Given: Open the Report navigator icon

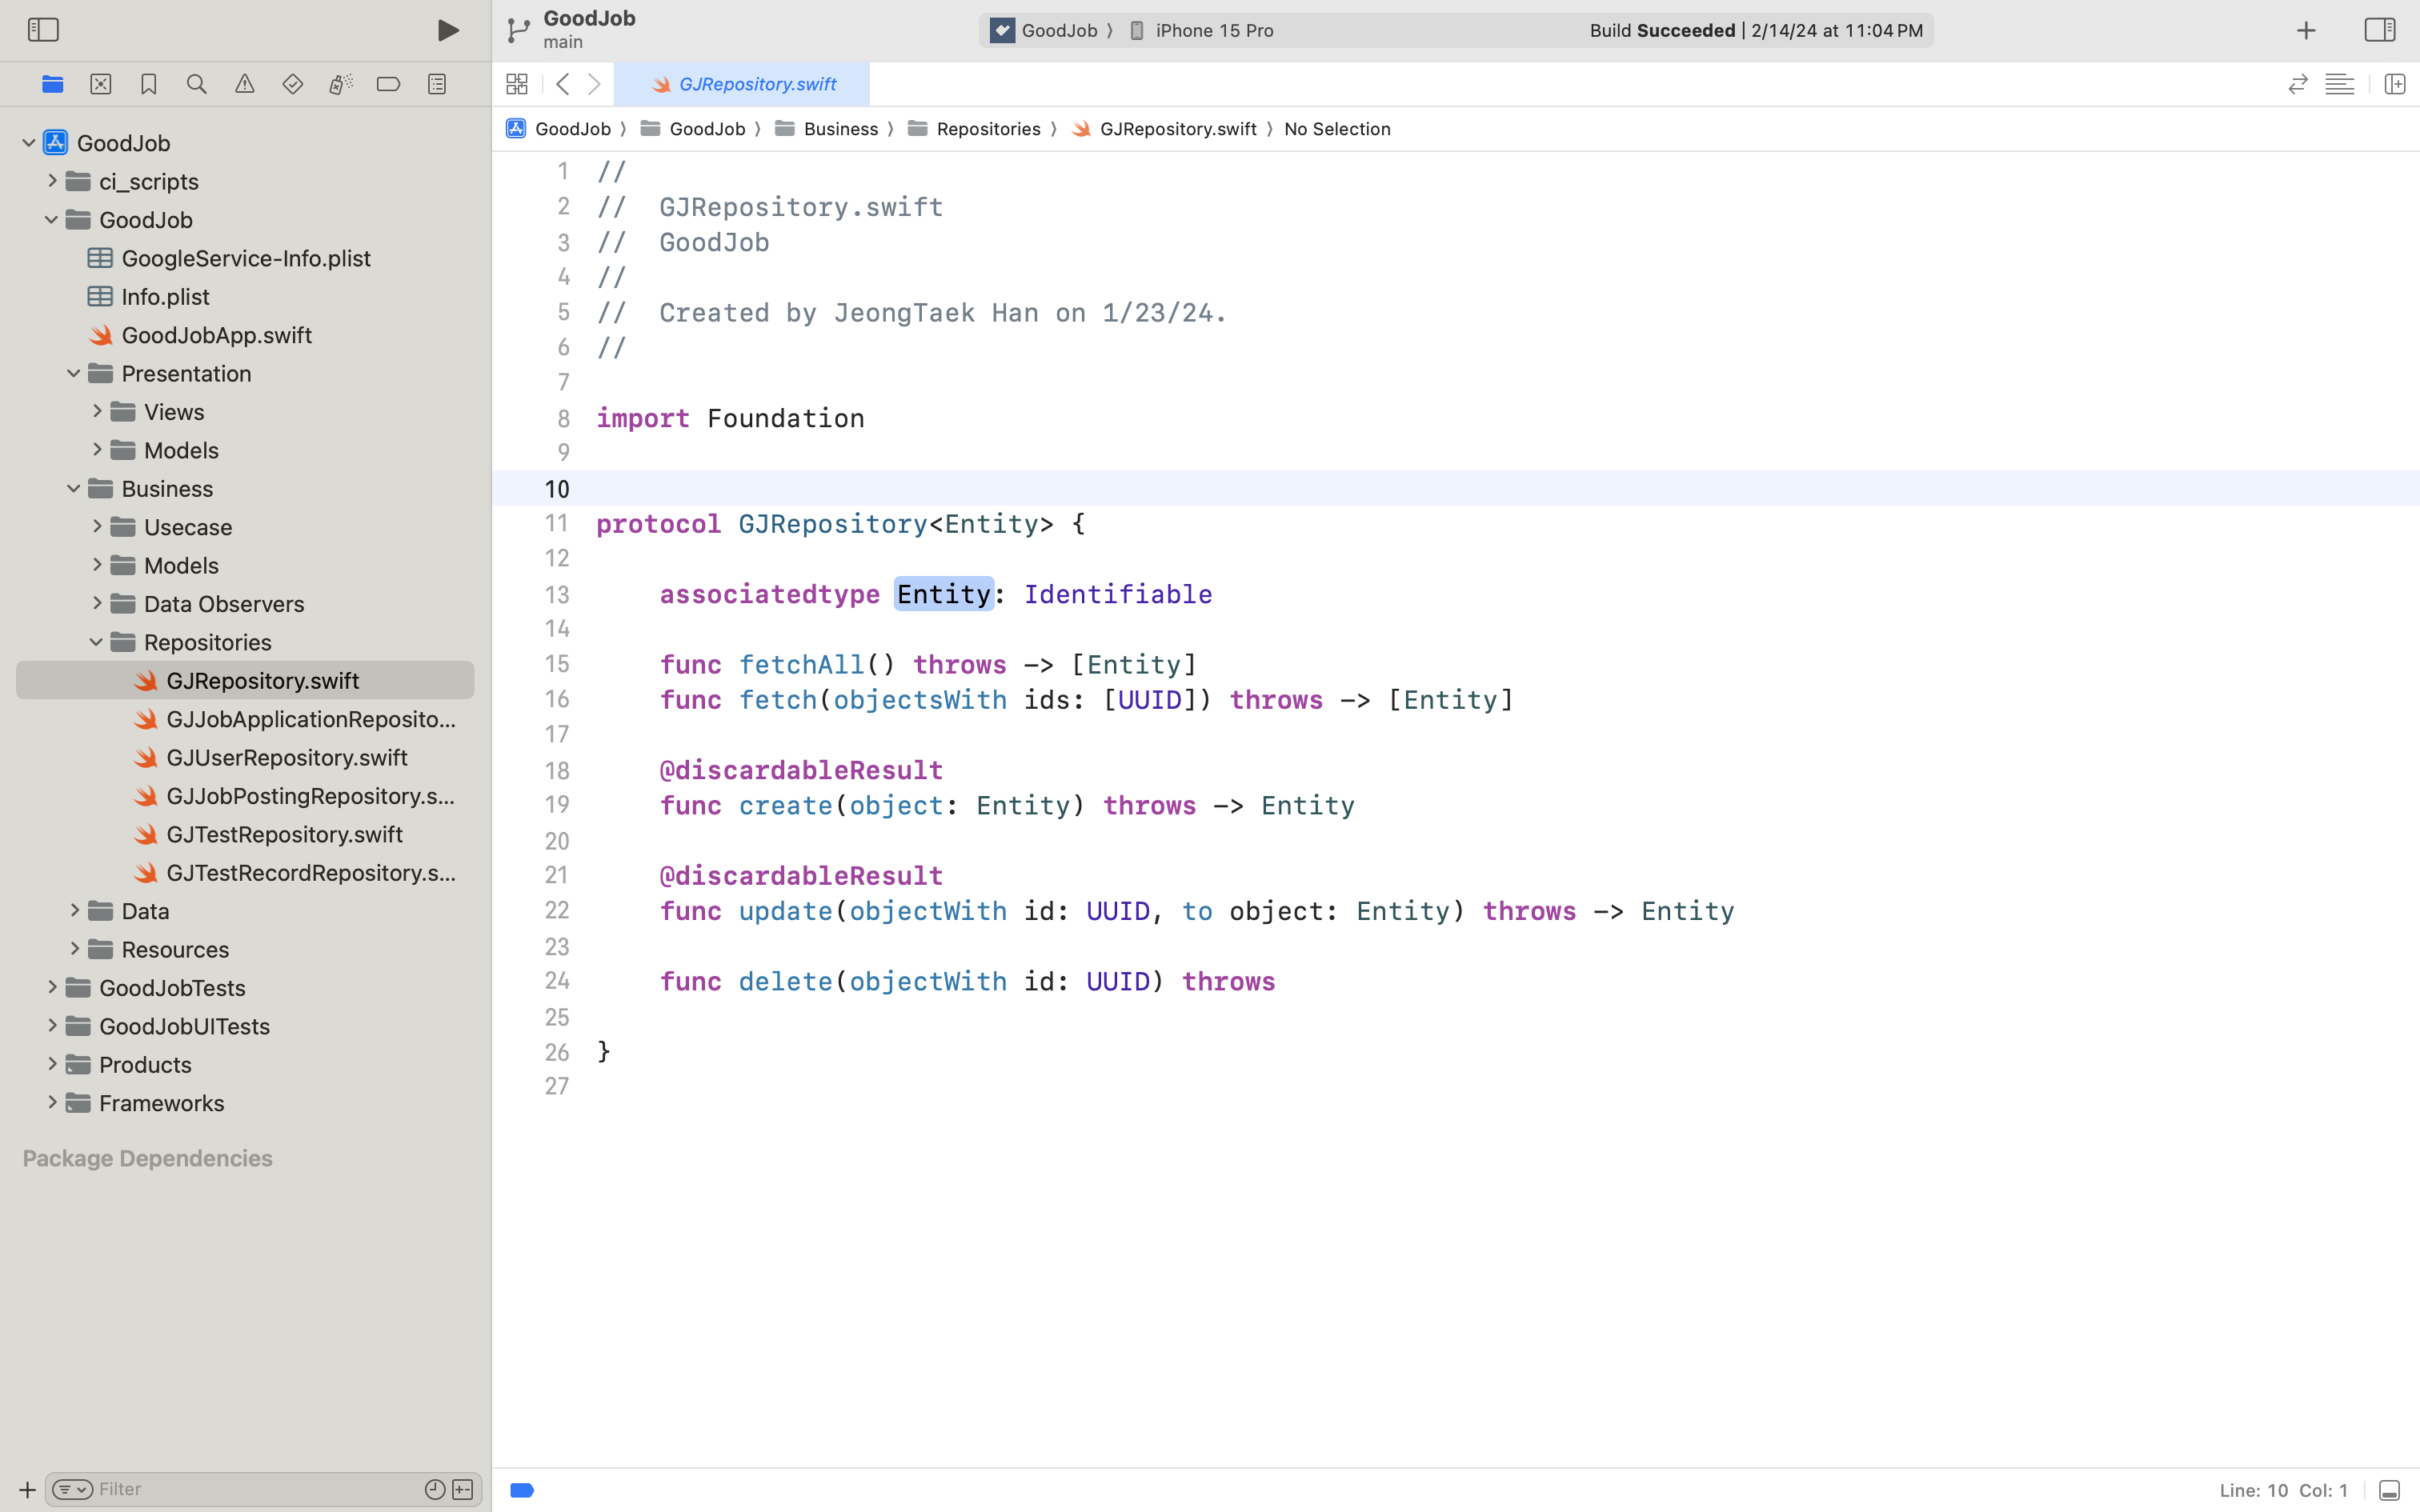Looking at the screenshot, I should (437, 85).
